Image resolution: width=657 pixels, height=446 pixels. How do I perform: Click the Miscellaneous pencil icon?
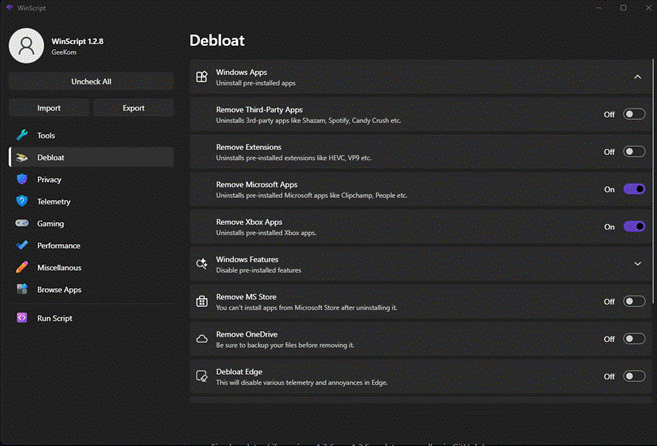pyautogui.click(x=22, y=267)
